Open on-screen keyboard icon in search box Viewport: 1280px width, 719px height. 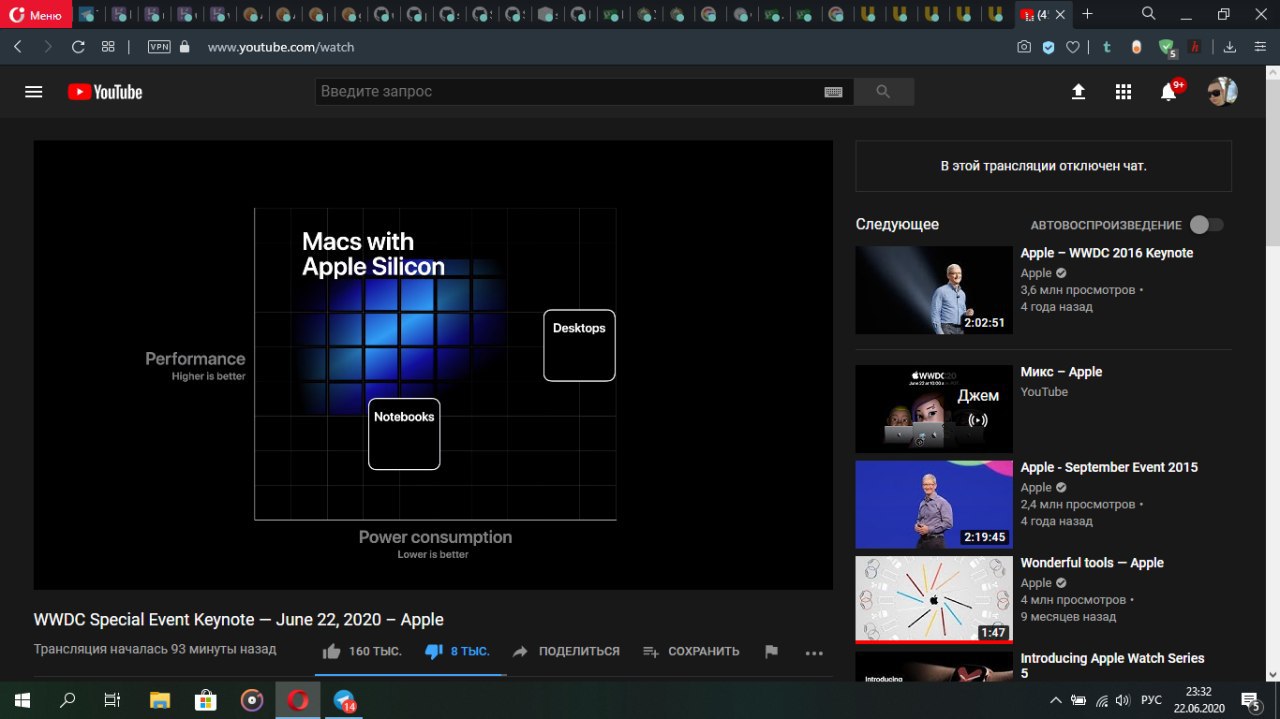[x=833, y=92]
